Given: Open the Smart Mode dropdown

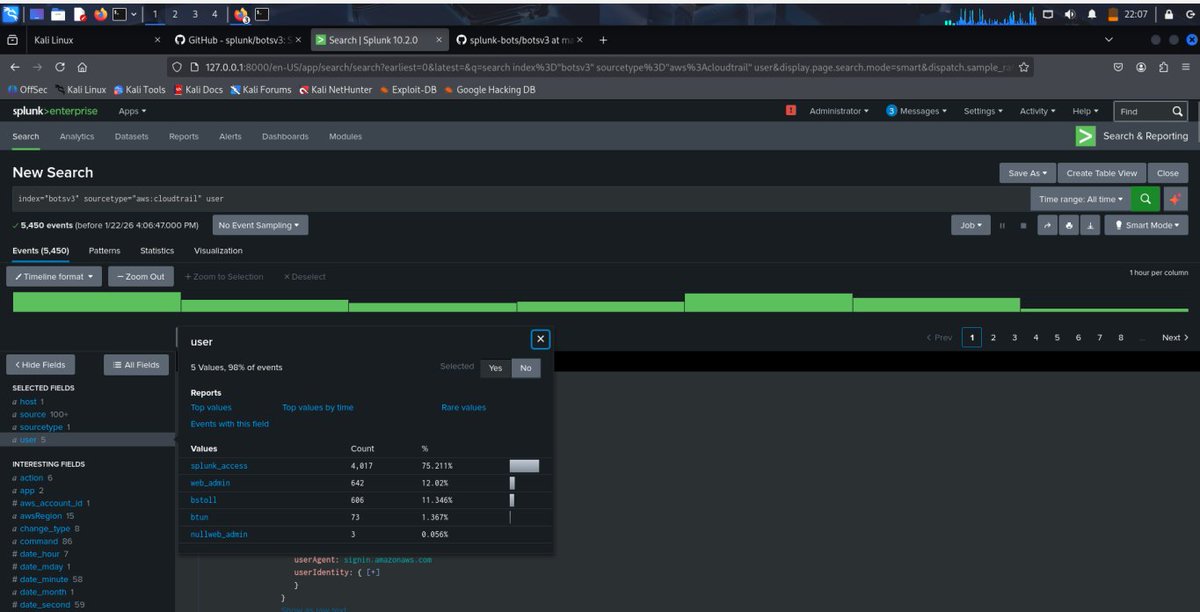Looking at the screenshot, I should [x=1146, y=226].
